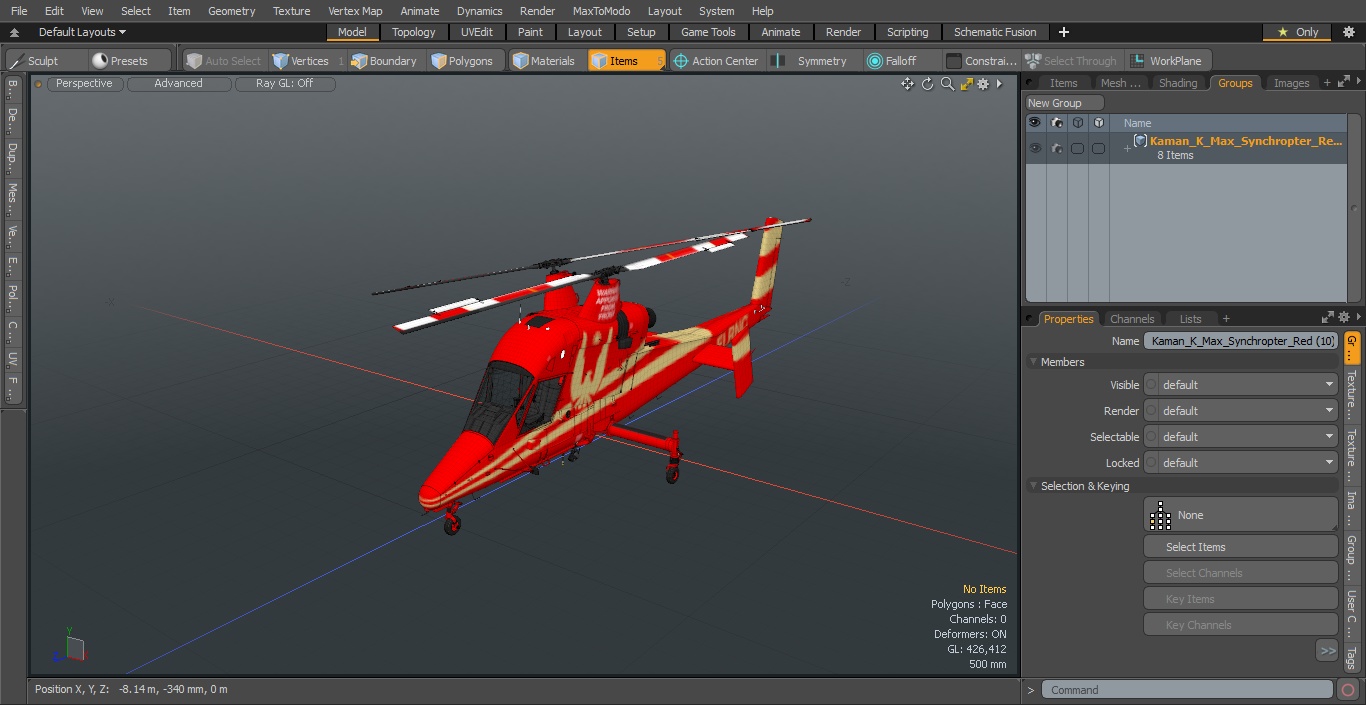Open the Vertex Map menu
Viewport: 1366px width, 705px height.
click(x=355, y=11)
